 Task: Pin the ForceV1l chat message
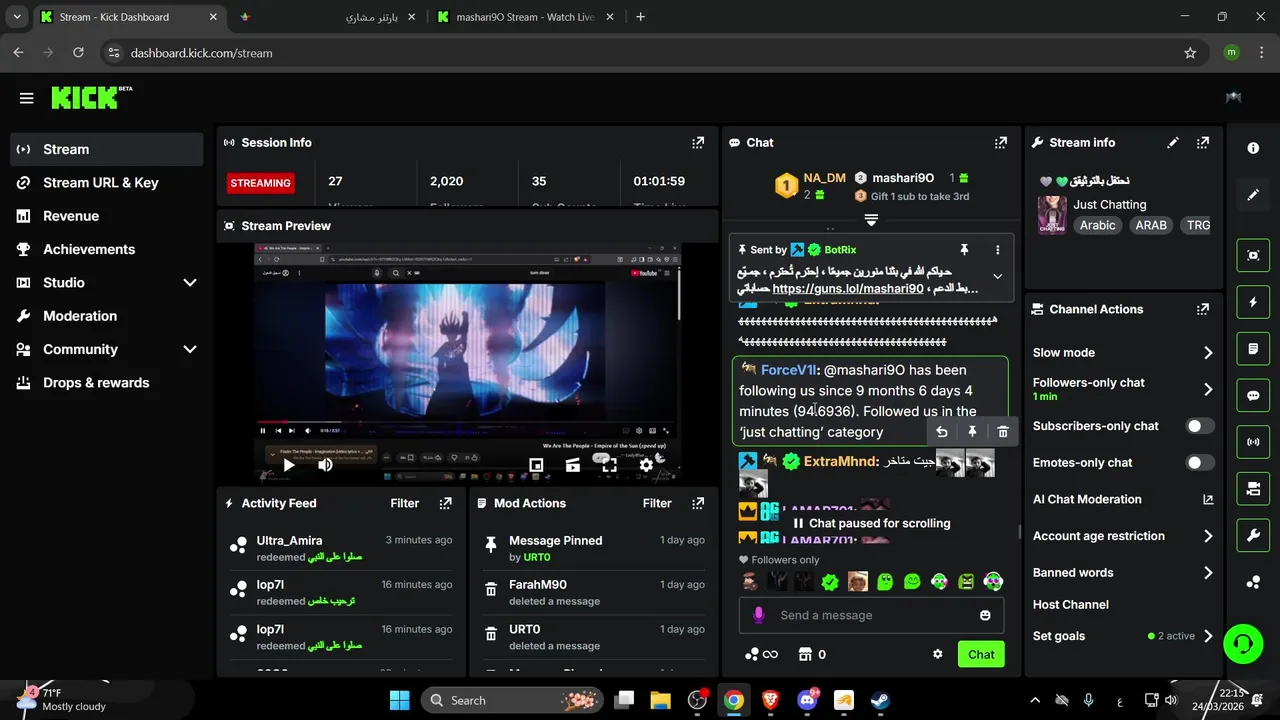coord(972,432)
